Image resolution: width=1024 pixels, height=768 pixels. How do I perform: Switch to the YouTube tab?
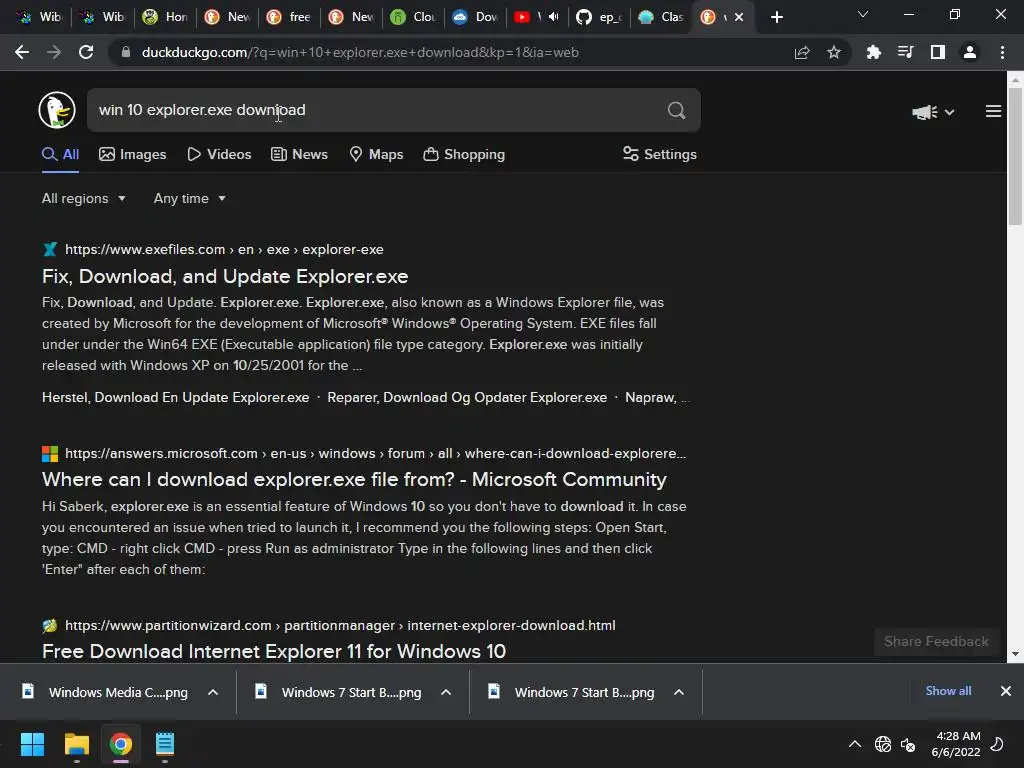(537, 17)
